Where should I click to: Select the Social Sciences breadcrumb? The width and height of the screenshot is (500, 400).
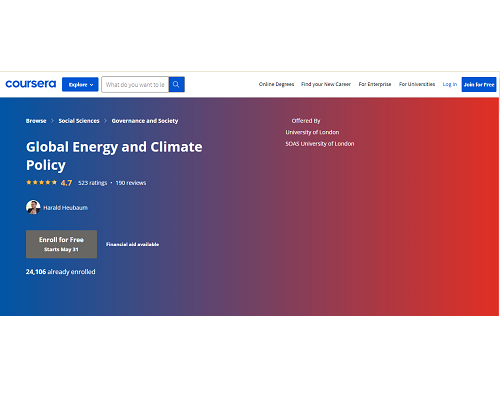(x=79, y=121)
